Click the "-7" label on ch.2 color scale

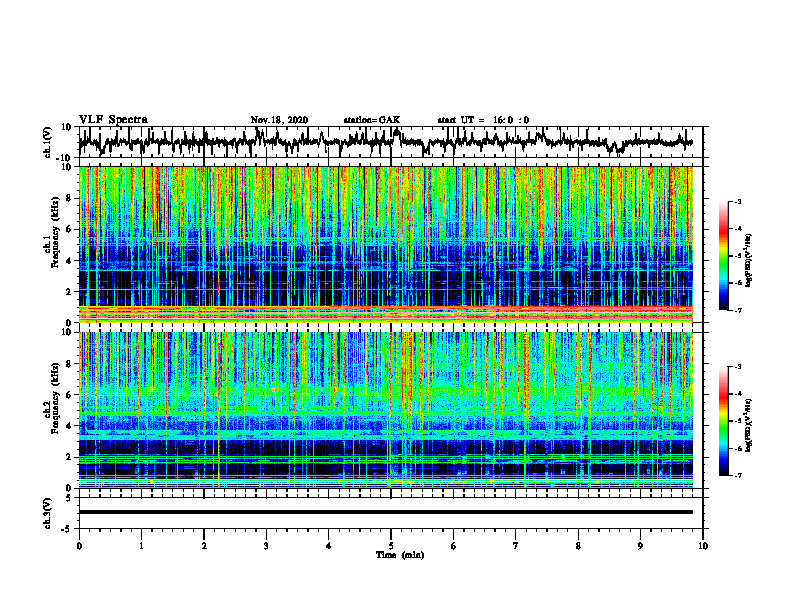pyautogui.click(x=738, y=476)
